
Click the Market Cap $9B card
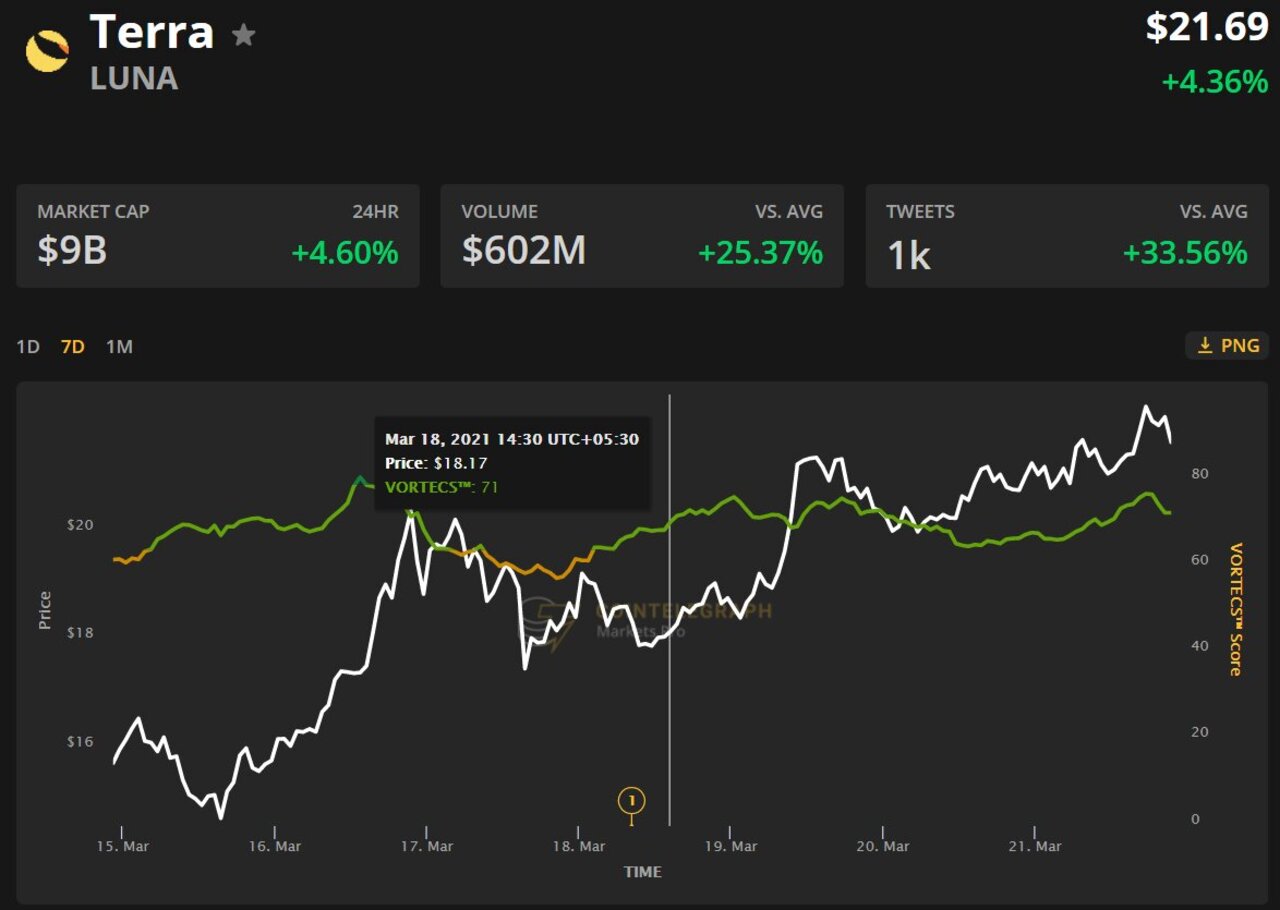(x=217, y=236)
